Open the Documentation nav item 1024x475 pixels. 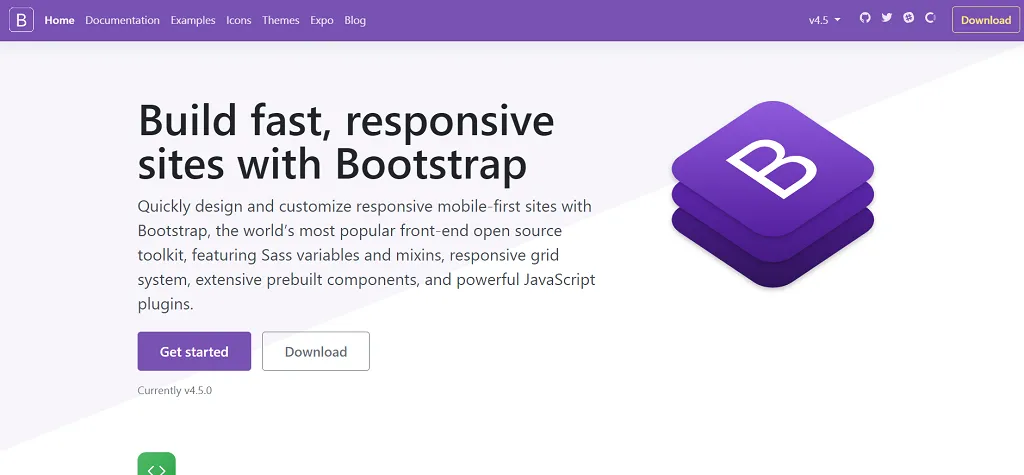(122, 20)
